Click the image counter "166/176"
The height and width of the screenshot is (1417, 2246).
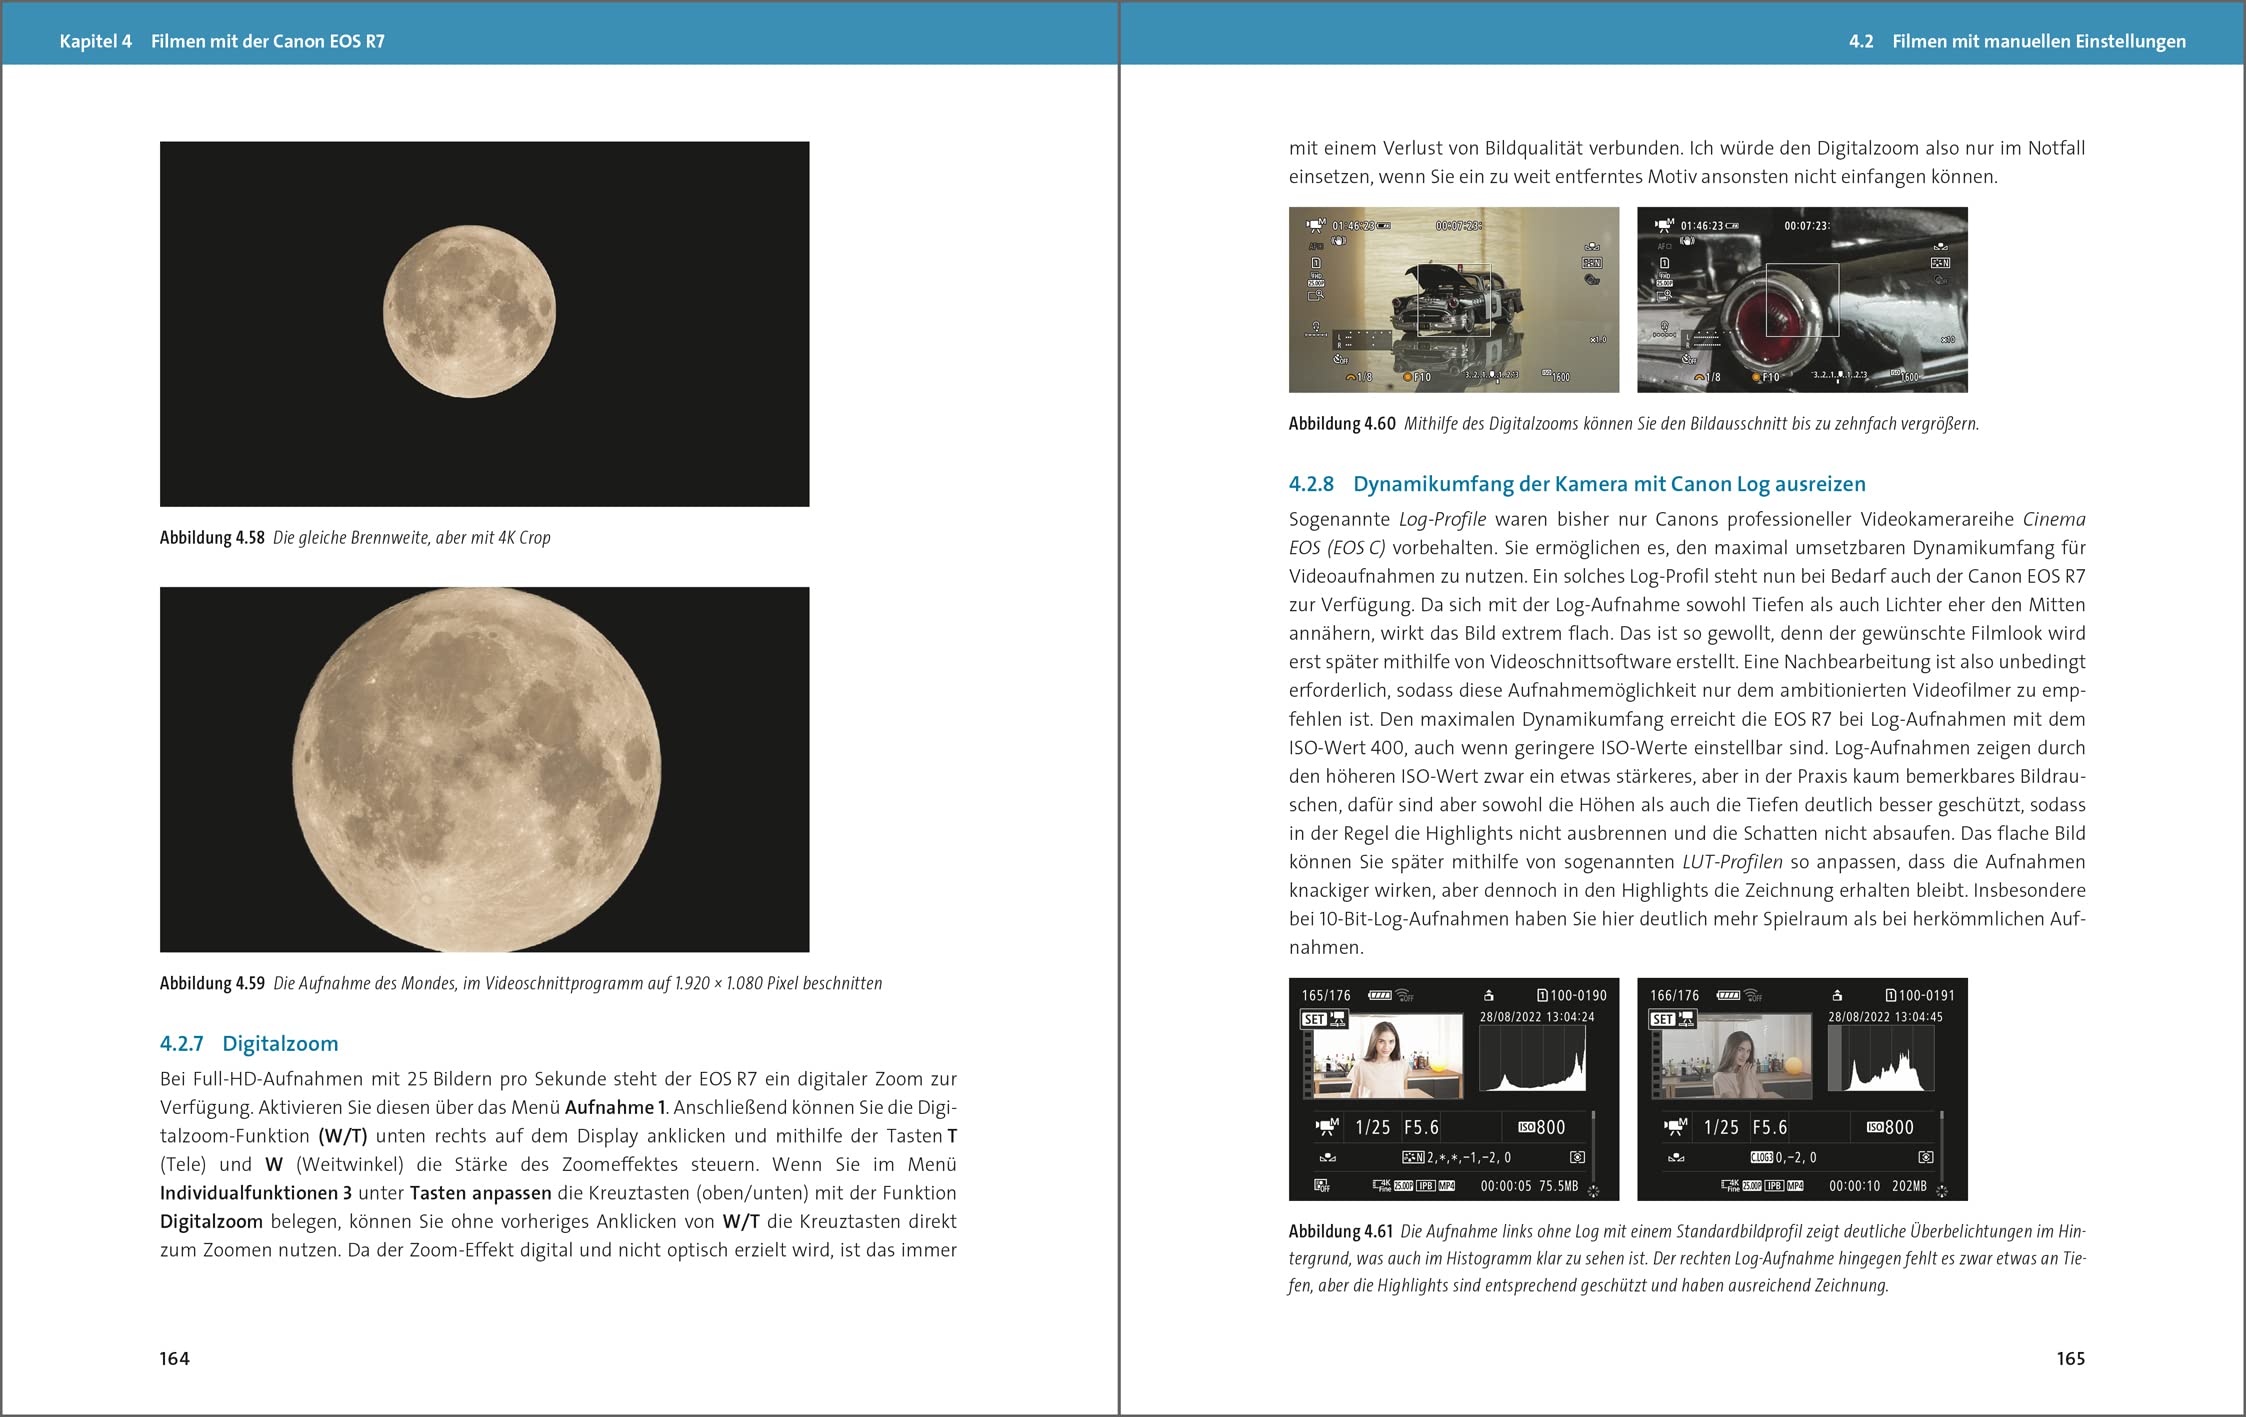point(1675,995)
